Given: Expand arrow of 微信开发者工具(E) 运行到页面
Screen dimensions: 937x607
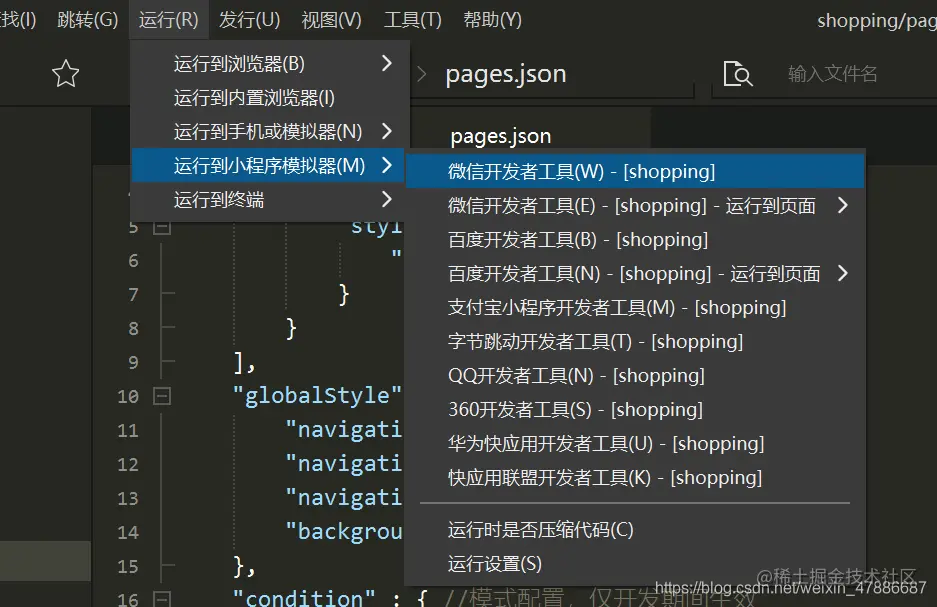Looking at the screenshot, I should [x=843, y=205].
